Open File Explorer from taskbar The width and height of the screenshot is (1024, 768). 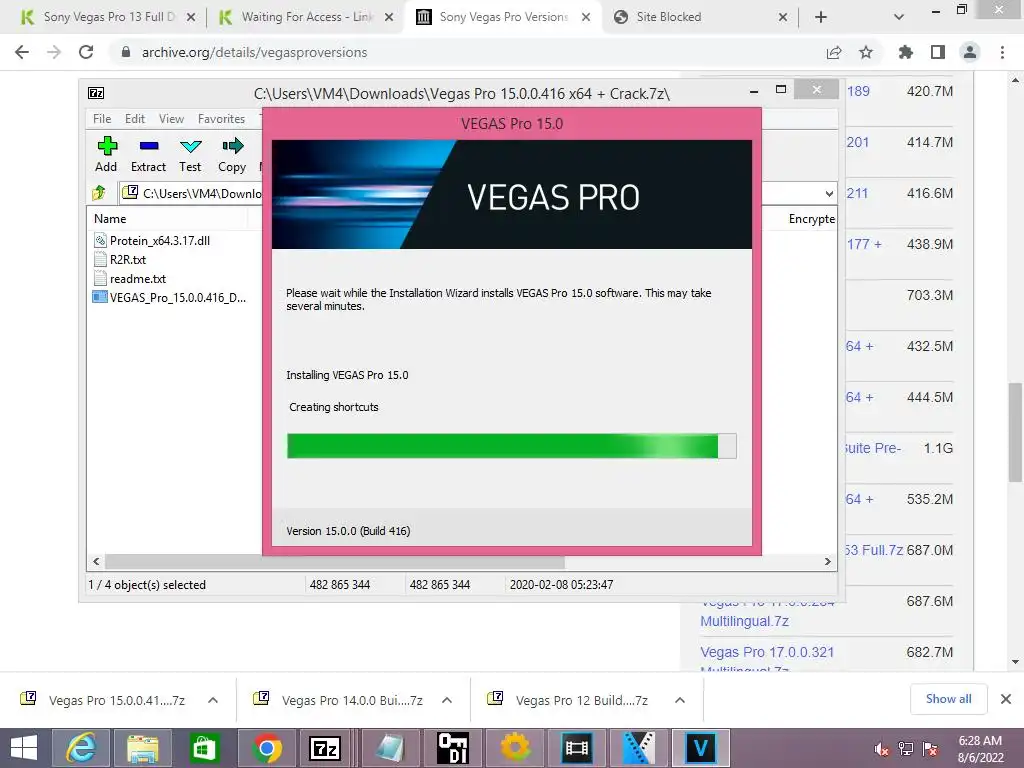[x=142, y=748]
